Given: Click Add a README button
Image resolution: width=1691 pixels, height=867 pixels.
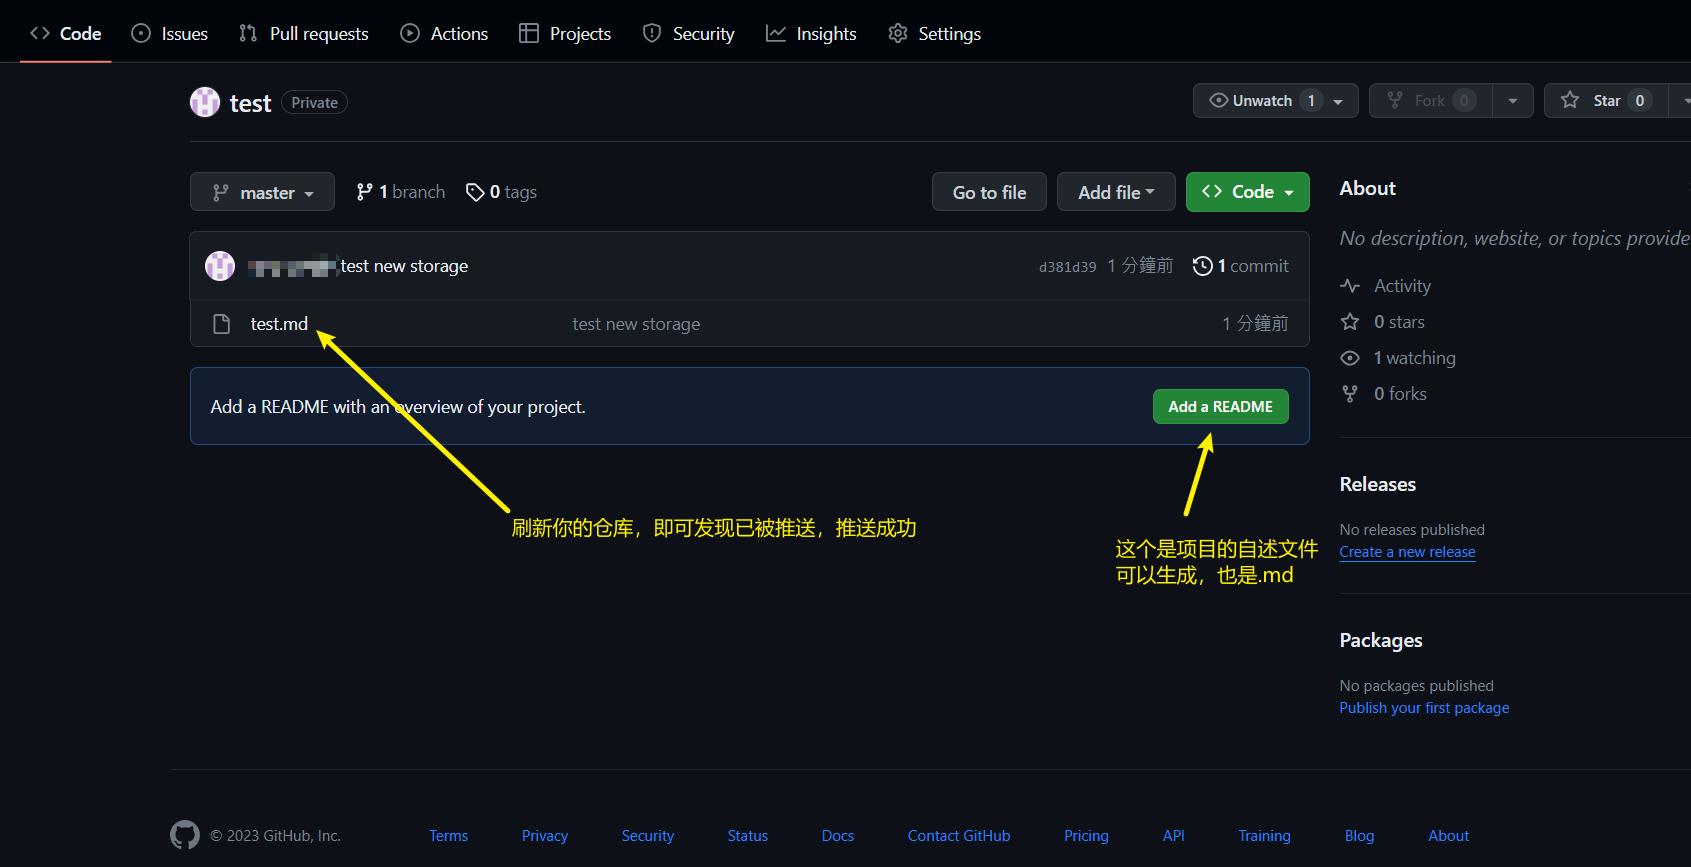Looking at the screenshot, I should 1220,407.
